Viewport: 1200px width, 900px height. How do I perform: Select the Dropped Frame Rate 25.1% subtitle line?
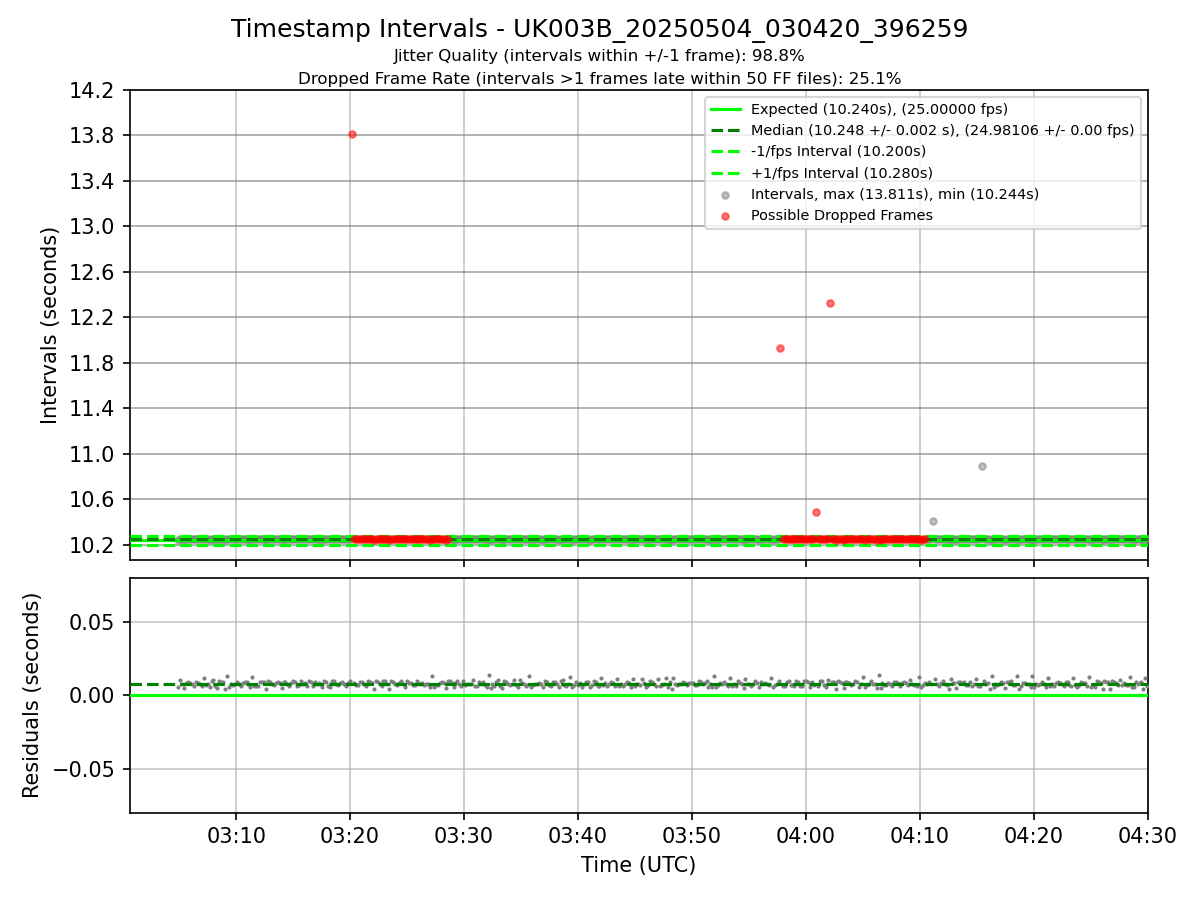tap(599, 78)
